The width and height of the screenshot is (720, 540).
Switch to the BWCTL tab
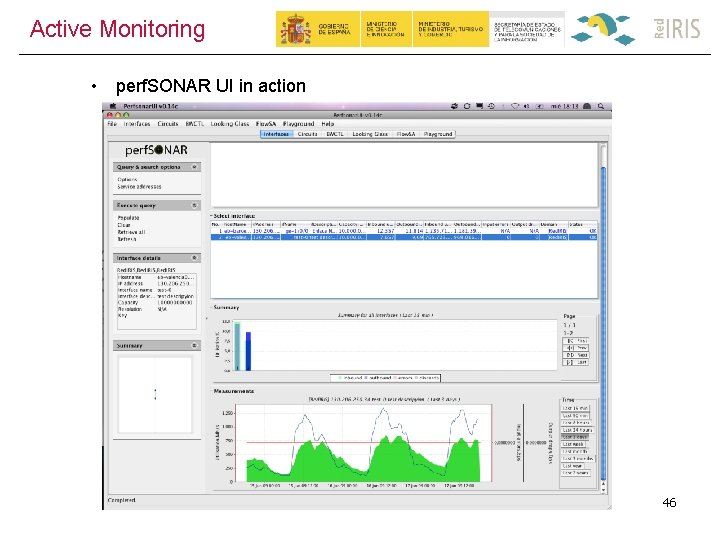pos(335,134)
